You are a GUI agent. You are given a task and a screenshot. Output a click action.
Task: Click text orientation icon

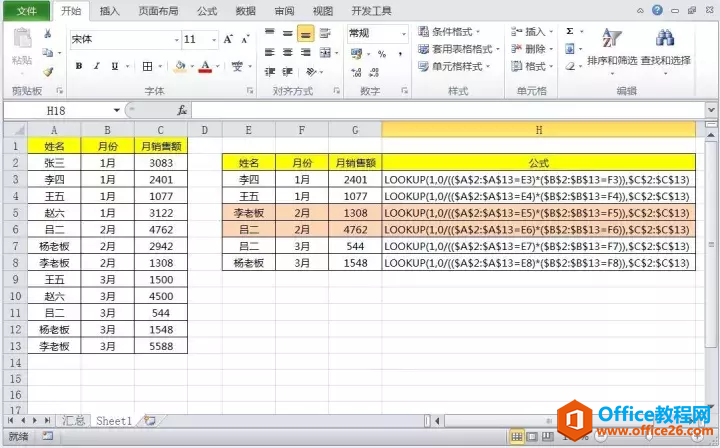click(311, 72)
